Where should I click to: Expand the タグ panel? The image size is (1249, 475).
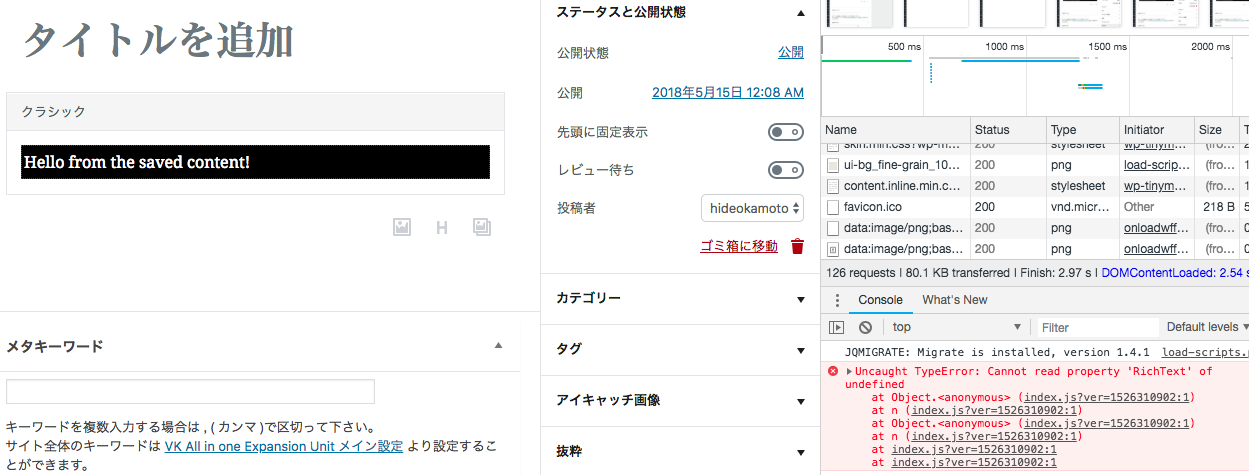pyautogui.click(x=800, y=350)
